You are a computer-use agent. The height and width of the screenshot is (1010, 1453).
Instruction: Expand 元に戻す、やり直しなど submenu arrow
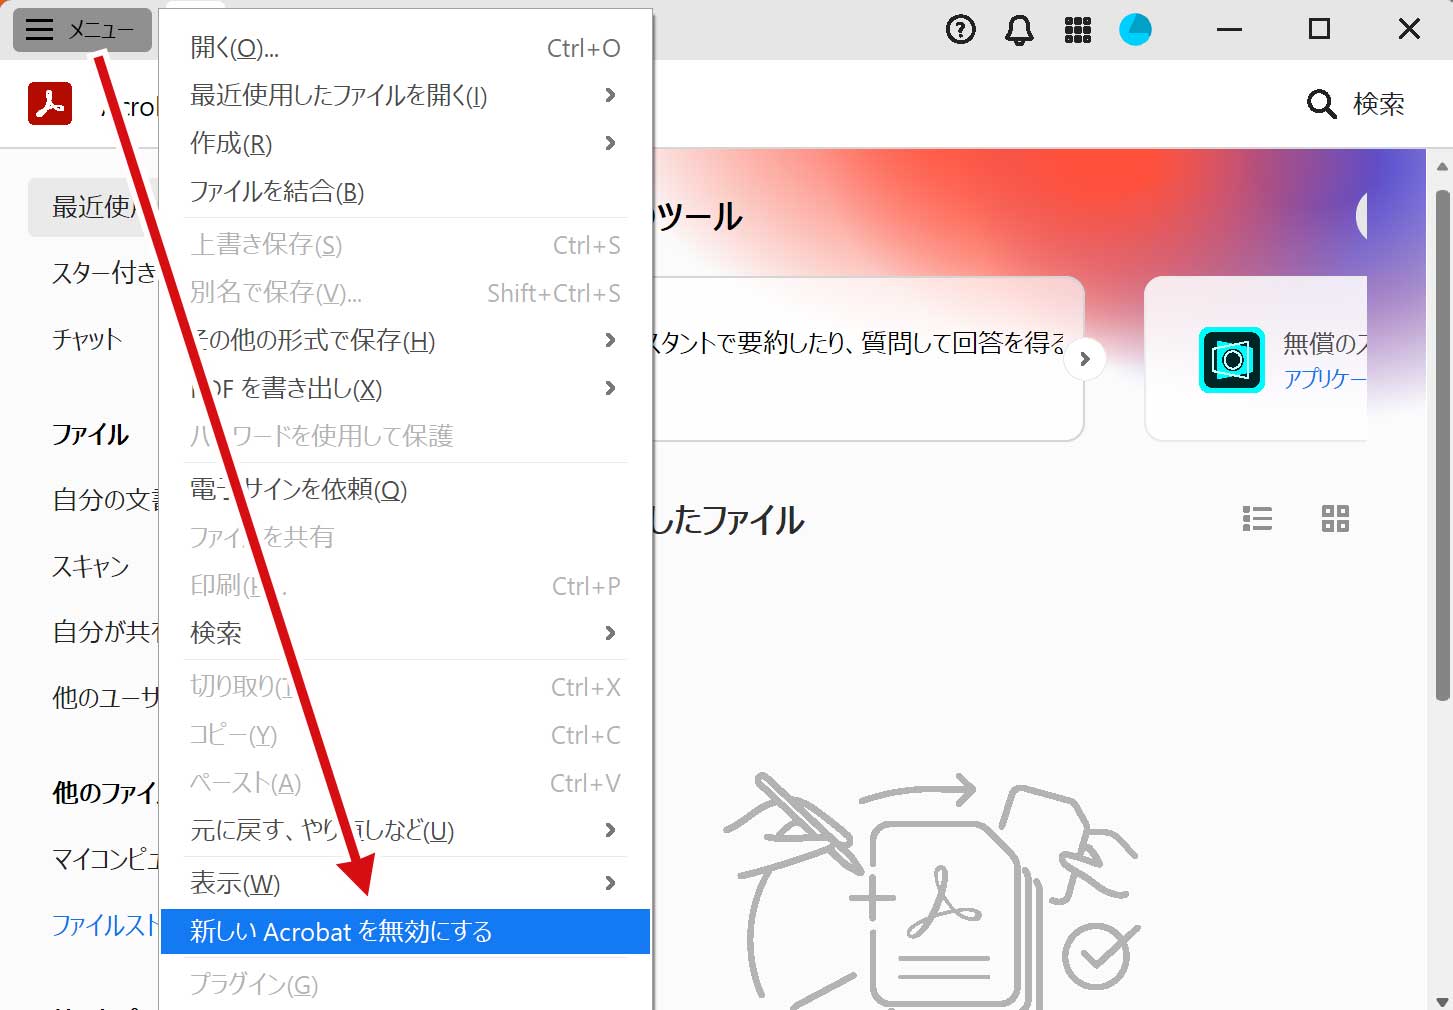point(610,830)
